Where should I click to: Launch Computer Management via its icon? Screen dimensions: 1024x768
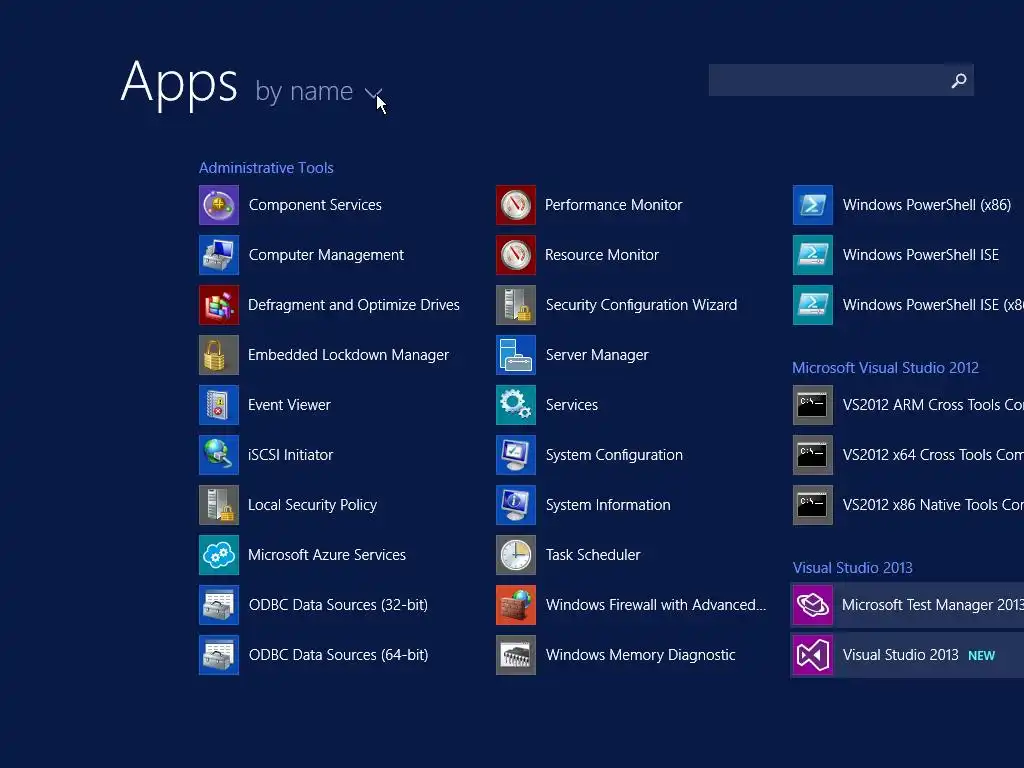pyautogui.click(x=219, y=255)
